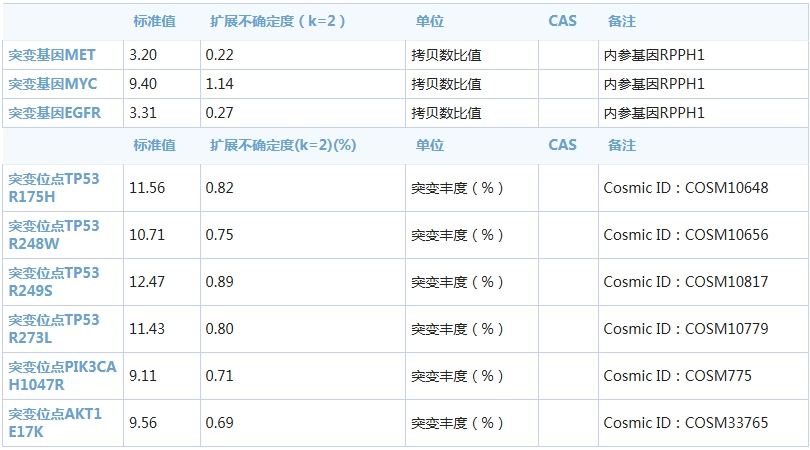Select the R273L uncertainty value 0.80
The height and width of the screenshot is (450, 810).
click(x=220, y=329)
